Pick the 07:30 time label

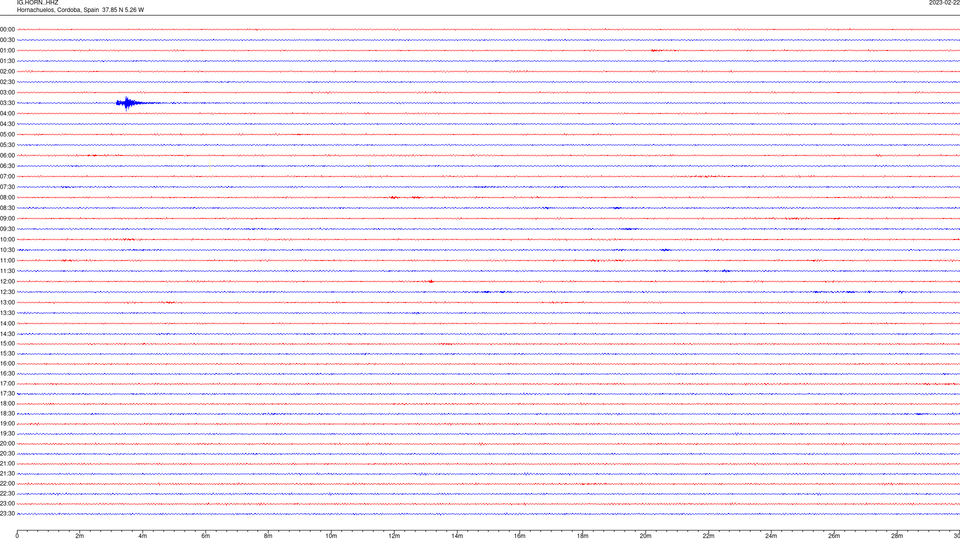point(7,187)
